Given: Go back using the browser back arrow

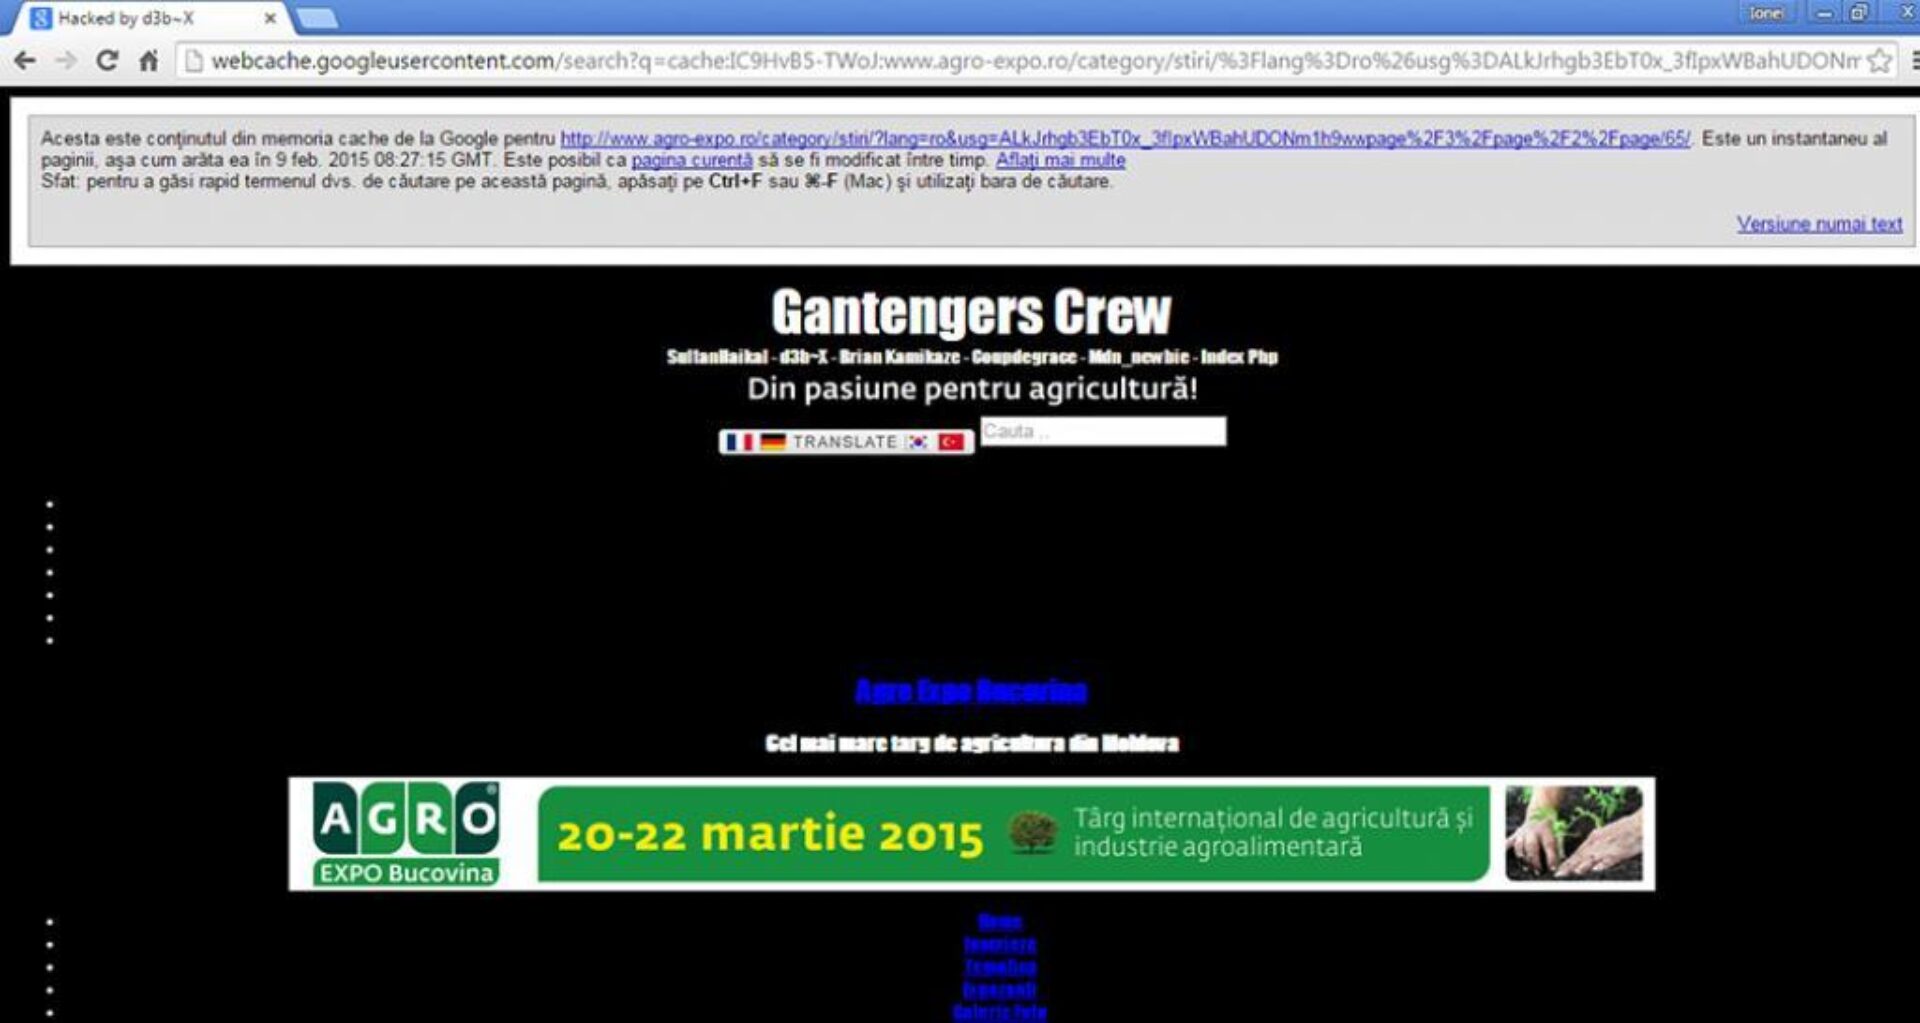Looking at the screenshot, I should [25, 61].
